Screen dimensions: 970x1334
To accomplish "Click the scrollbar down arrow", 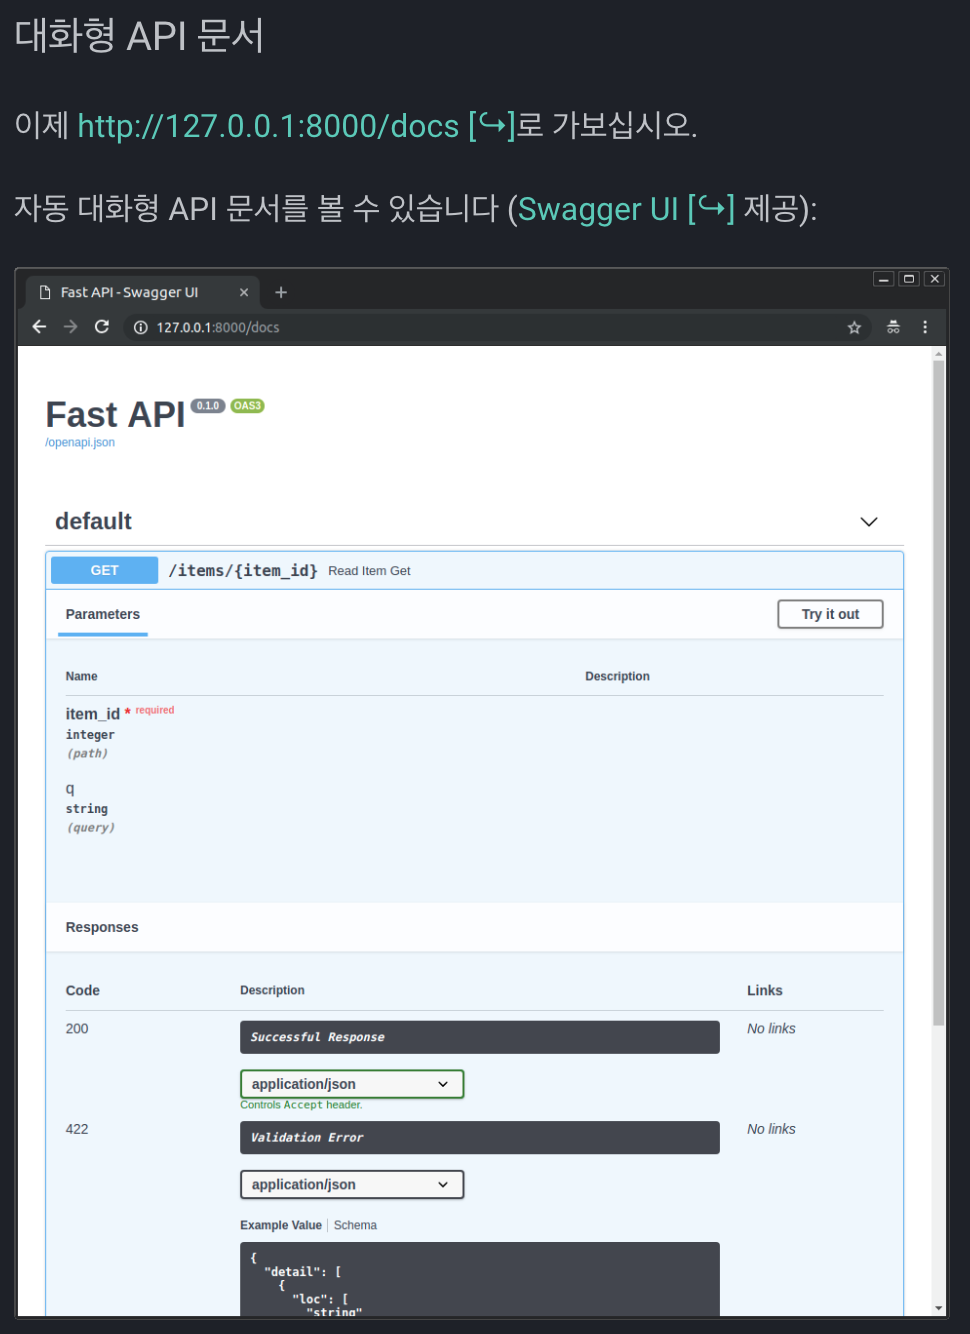I will [x=938, y=1308].
